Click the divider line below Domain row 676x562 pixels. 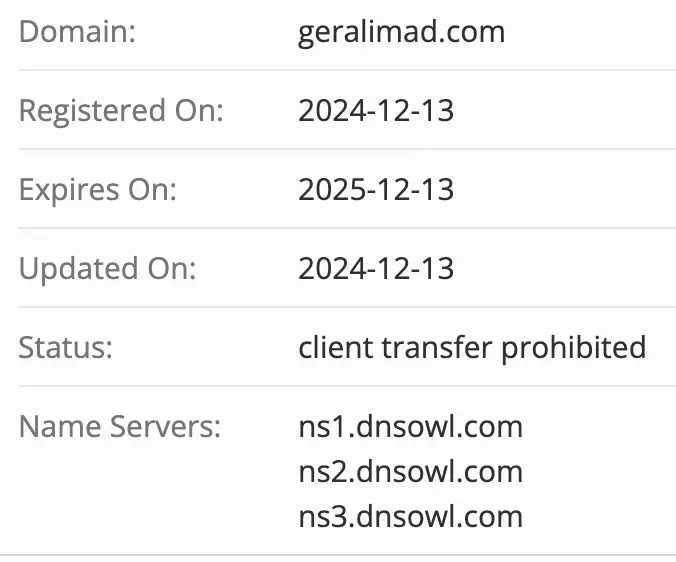coord(338,71)
